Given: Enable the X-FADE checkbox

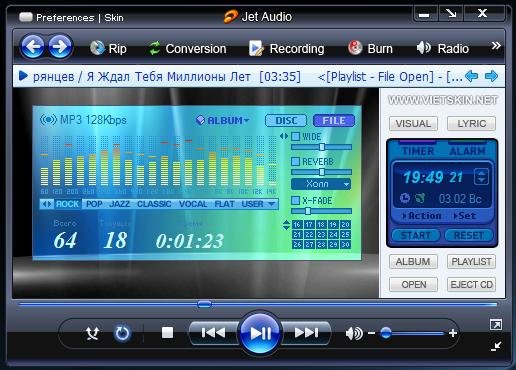Looking at the screenshot, I should pyautogui.click(x=296, y=201).
